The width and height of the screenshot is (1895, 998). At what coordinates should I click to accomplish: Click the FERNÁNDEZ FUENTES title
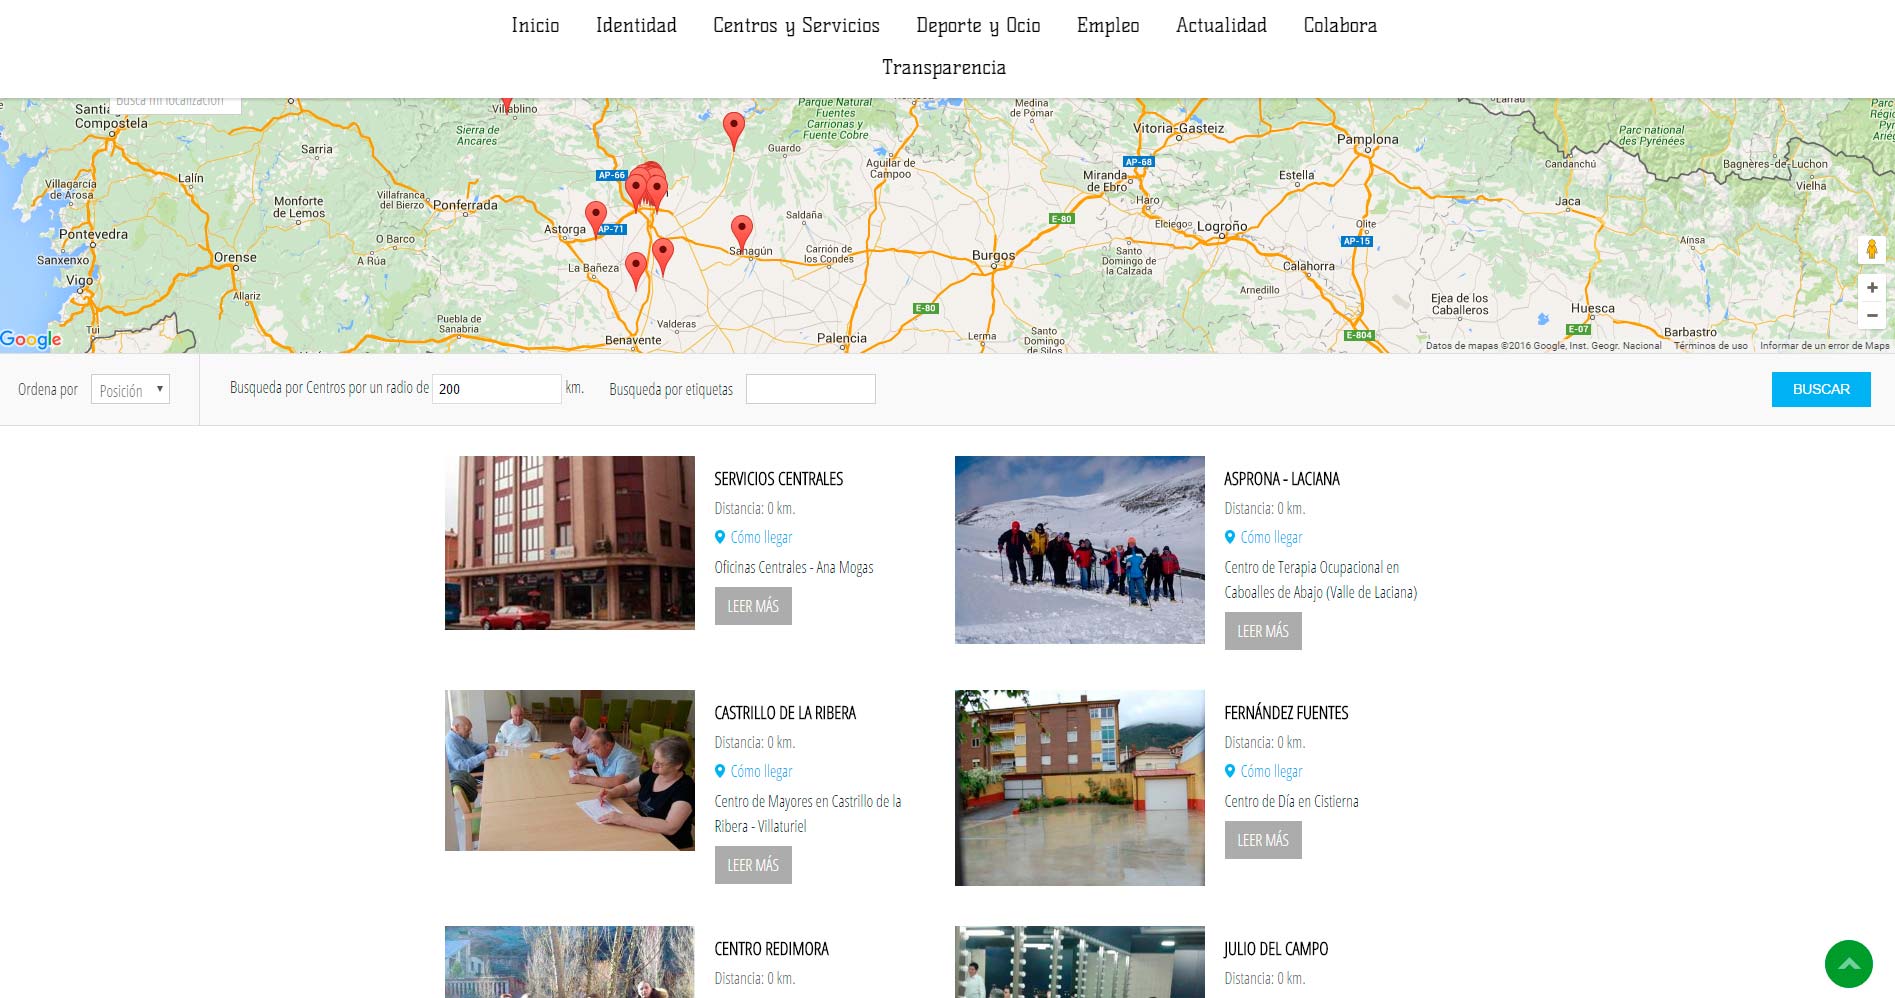click(x=1286, y=713)
